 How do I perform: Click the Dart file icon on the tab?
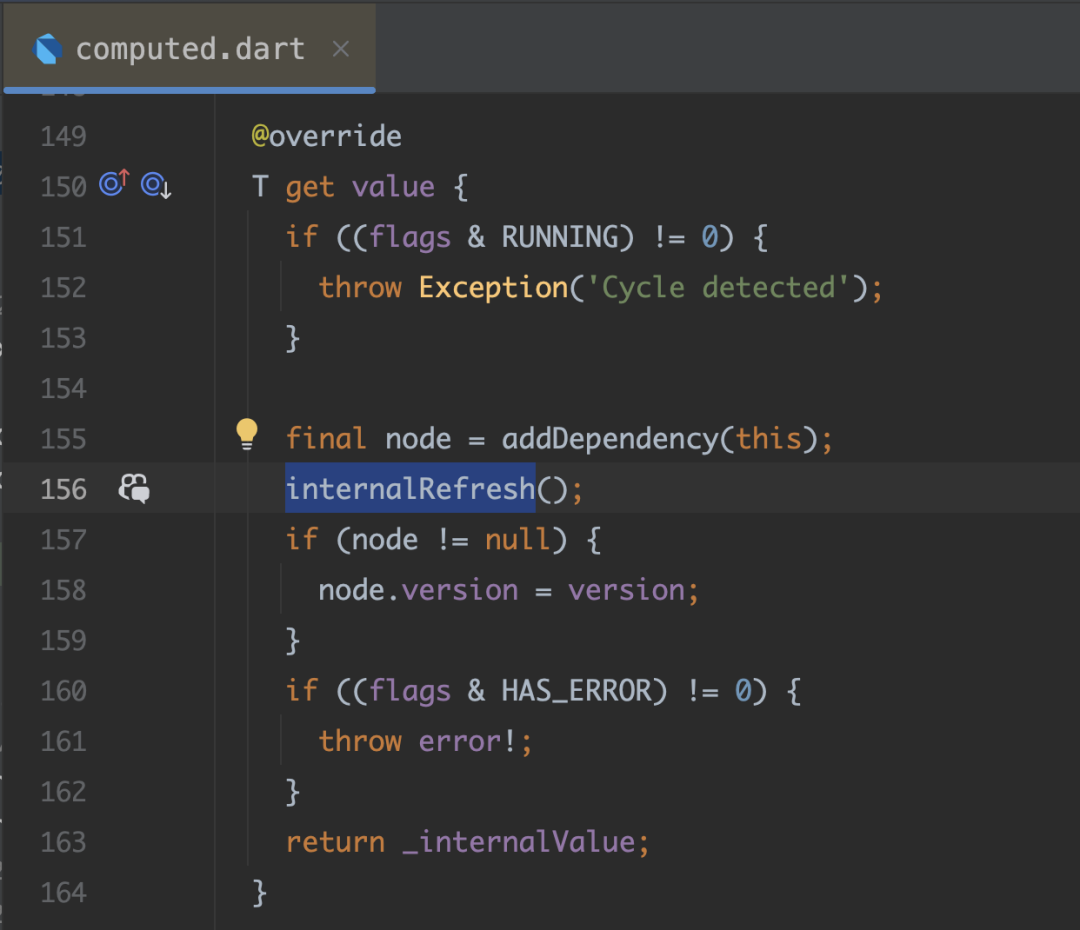pos(47,49)
